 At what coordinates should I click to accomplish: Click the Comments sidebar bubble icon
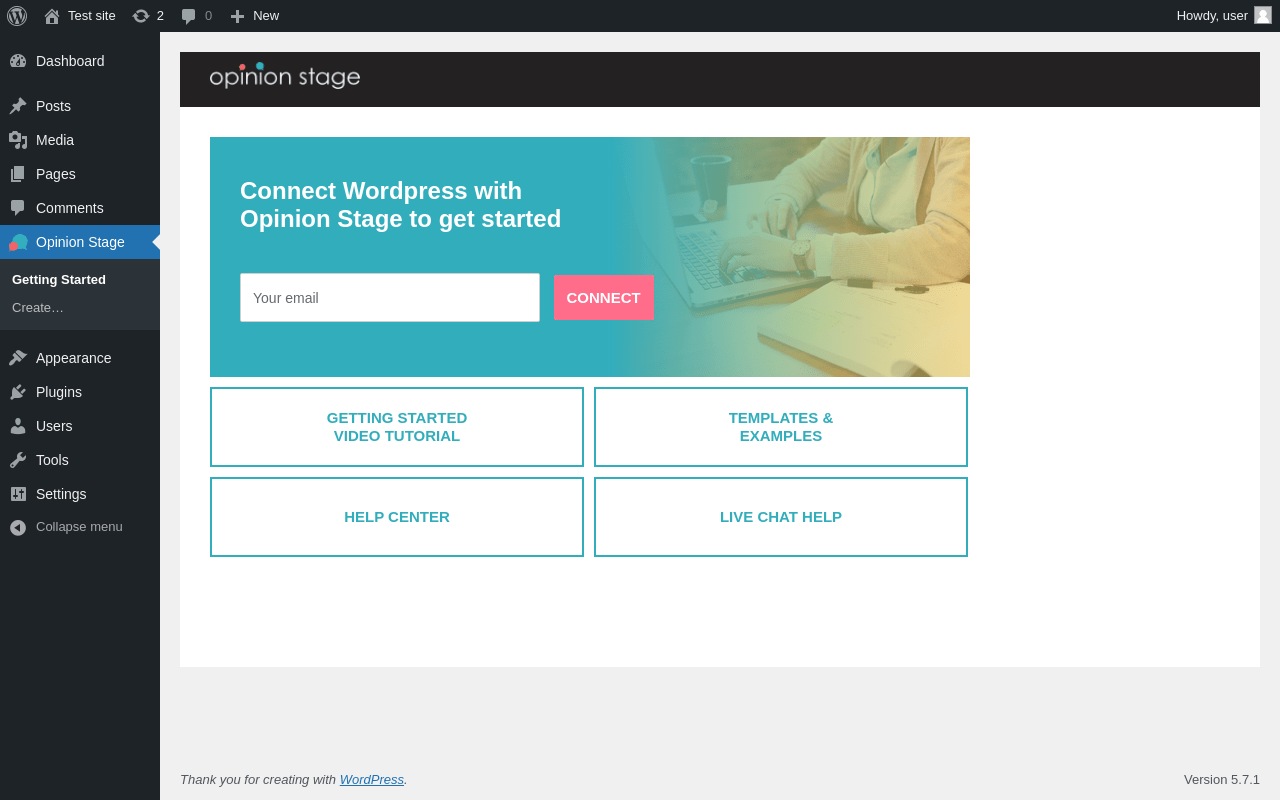(x=18, y=208)
